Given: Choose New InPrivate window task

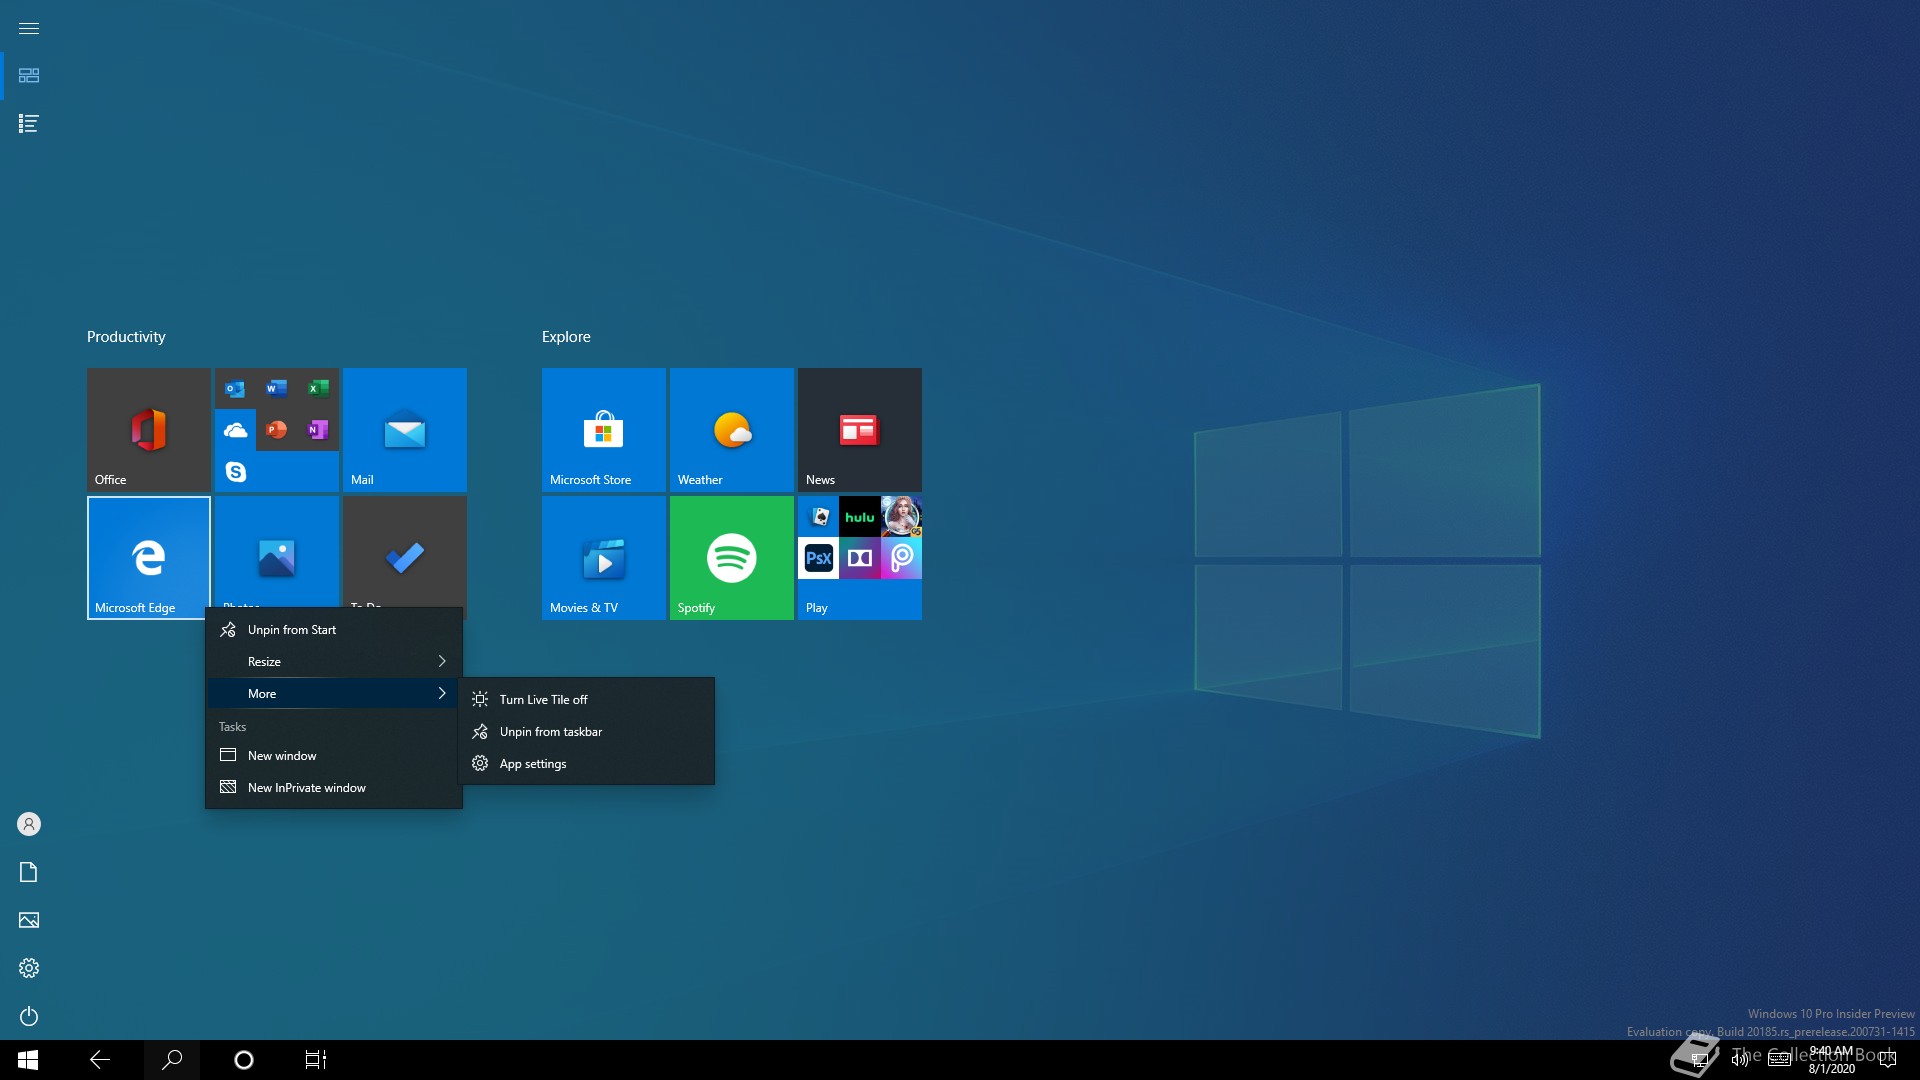Looking at the screenshot, I should (x=334, y=788).
